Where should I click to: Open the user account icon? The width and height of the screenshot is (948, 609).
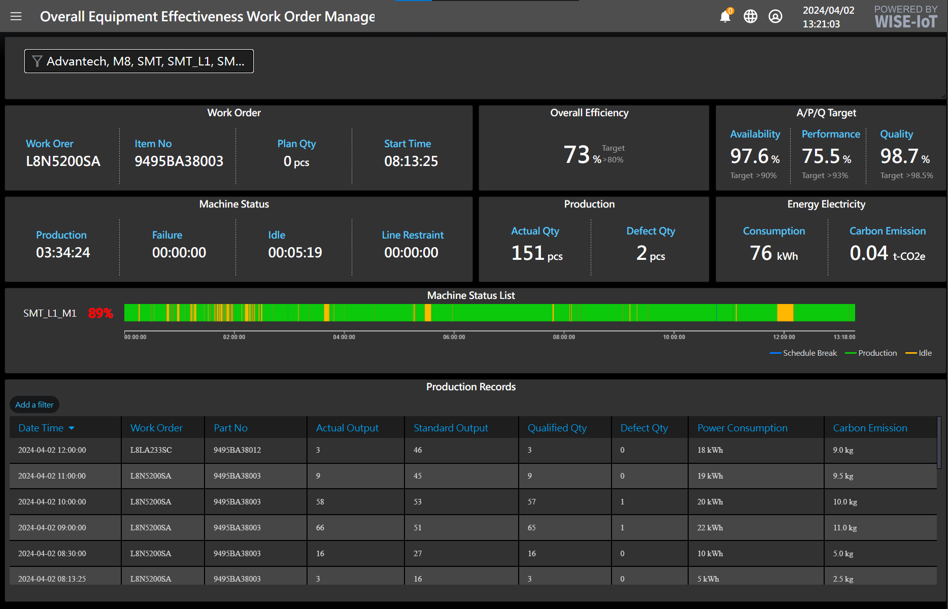pyautogui.click(x=775, y=16)
